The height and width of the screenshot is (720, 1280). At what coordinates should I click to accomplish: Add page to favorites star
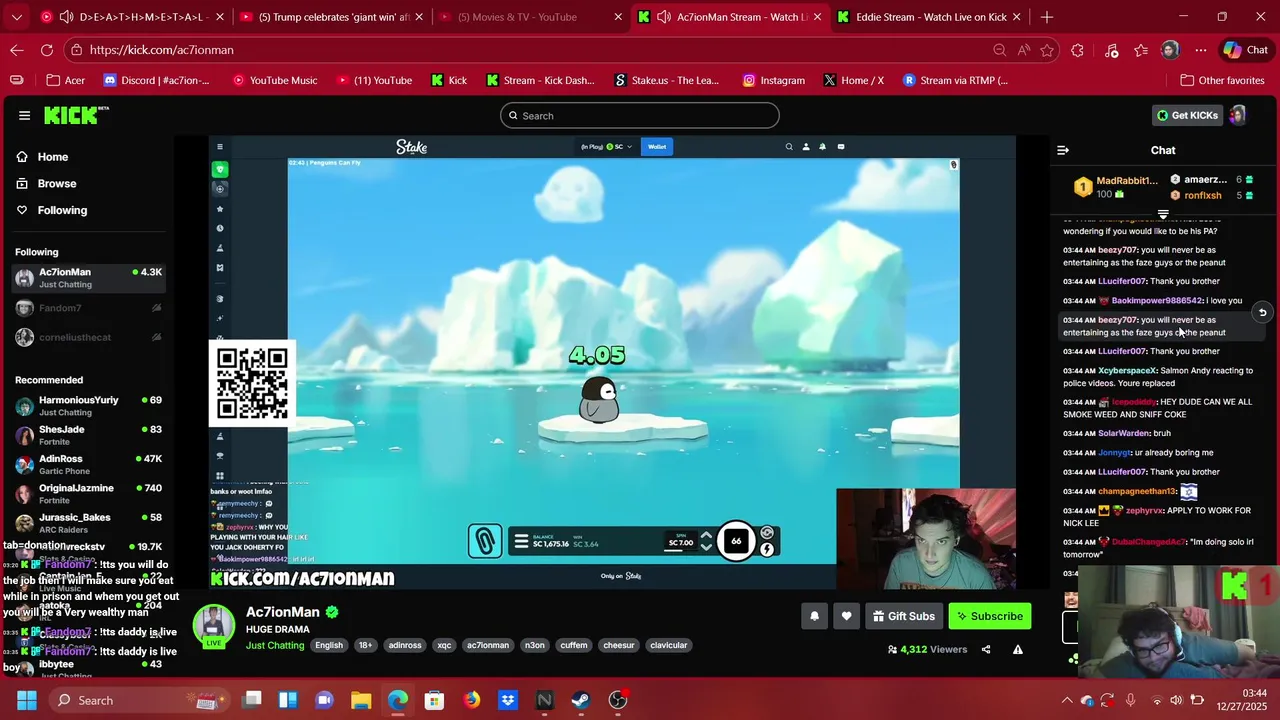[1047, 50]
